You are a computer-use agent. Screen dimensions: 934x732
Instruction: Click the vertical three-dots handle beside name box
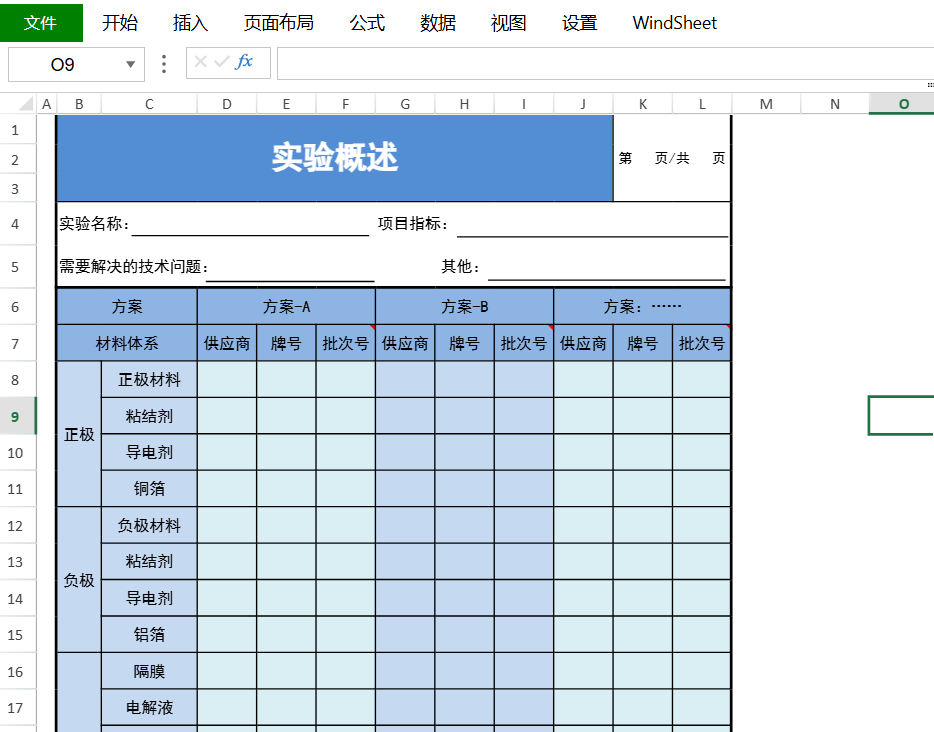point(165,64)
